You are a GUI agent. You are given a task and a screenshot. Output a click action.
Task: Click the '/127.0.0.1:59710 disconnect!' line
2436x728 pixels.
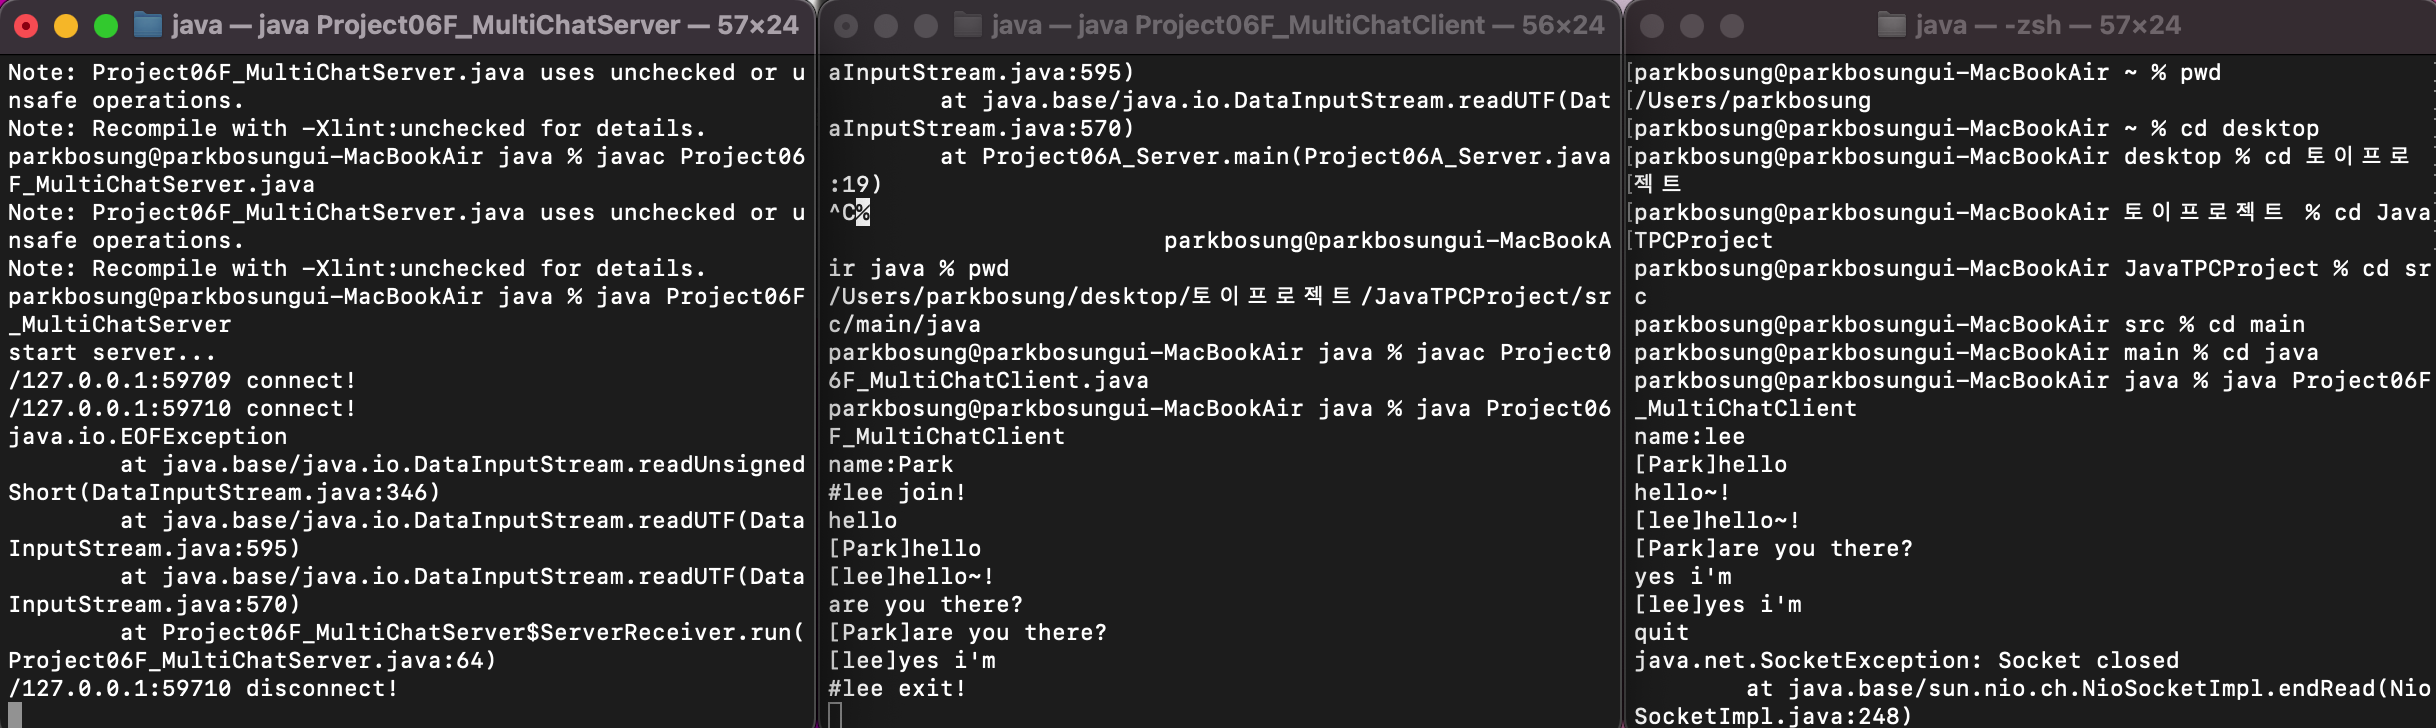click(205, 688)
